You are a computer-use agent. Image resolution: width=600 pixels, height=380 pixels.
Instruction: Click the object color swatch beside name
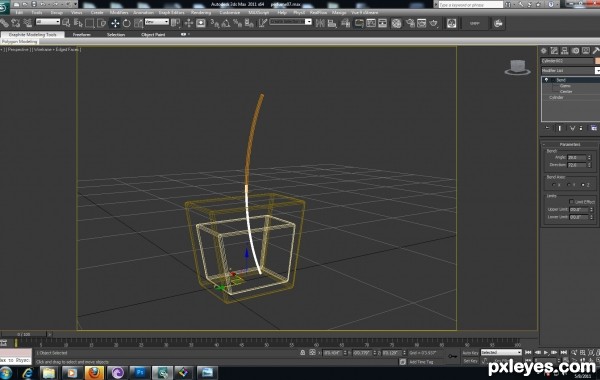pyautogui.click(x=597, y=61)
